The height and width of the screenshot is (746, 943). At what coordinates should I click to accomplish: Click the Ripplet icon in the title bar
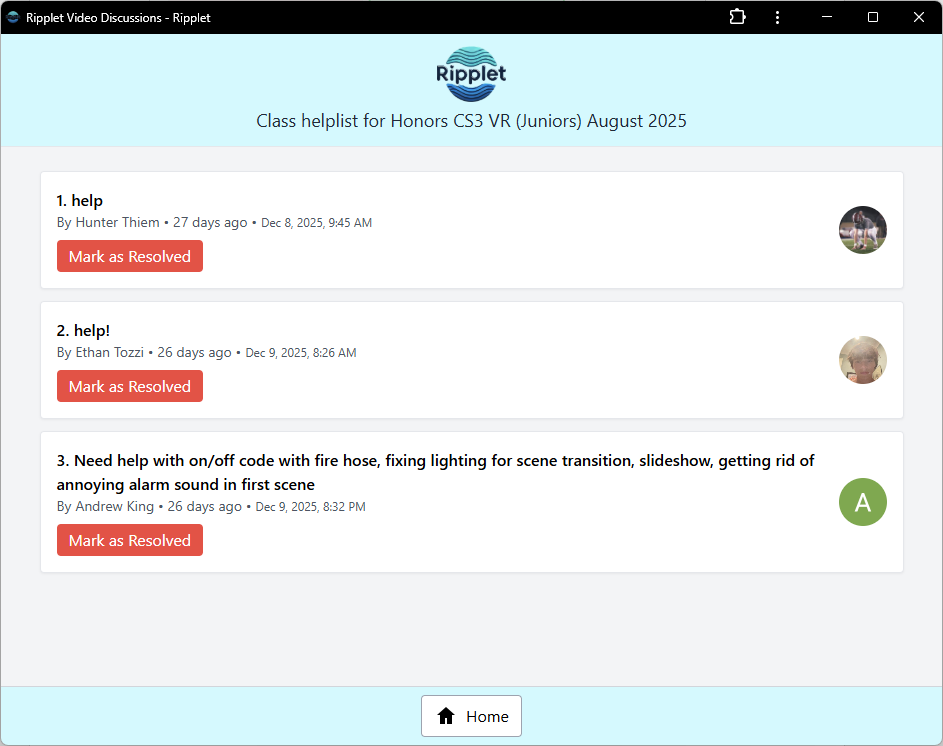(x=12, y=17)
